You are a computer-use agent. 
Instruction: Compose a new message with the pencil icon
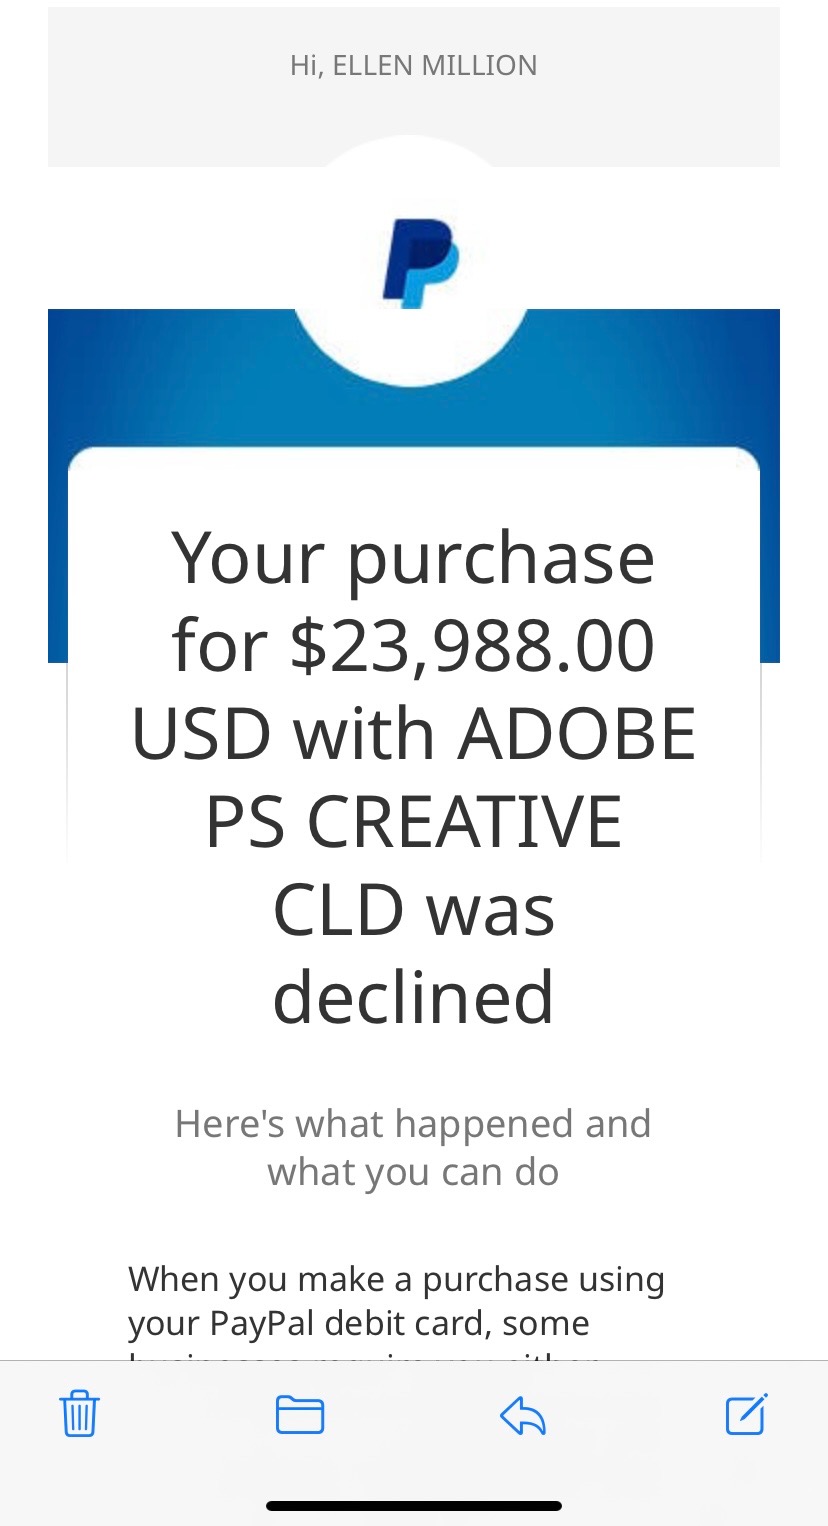pos(746,1414)
